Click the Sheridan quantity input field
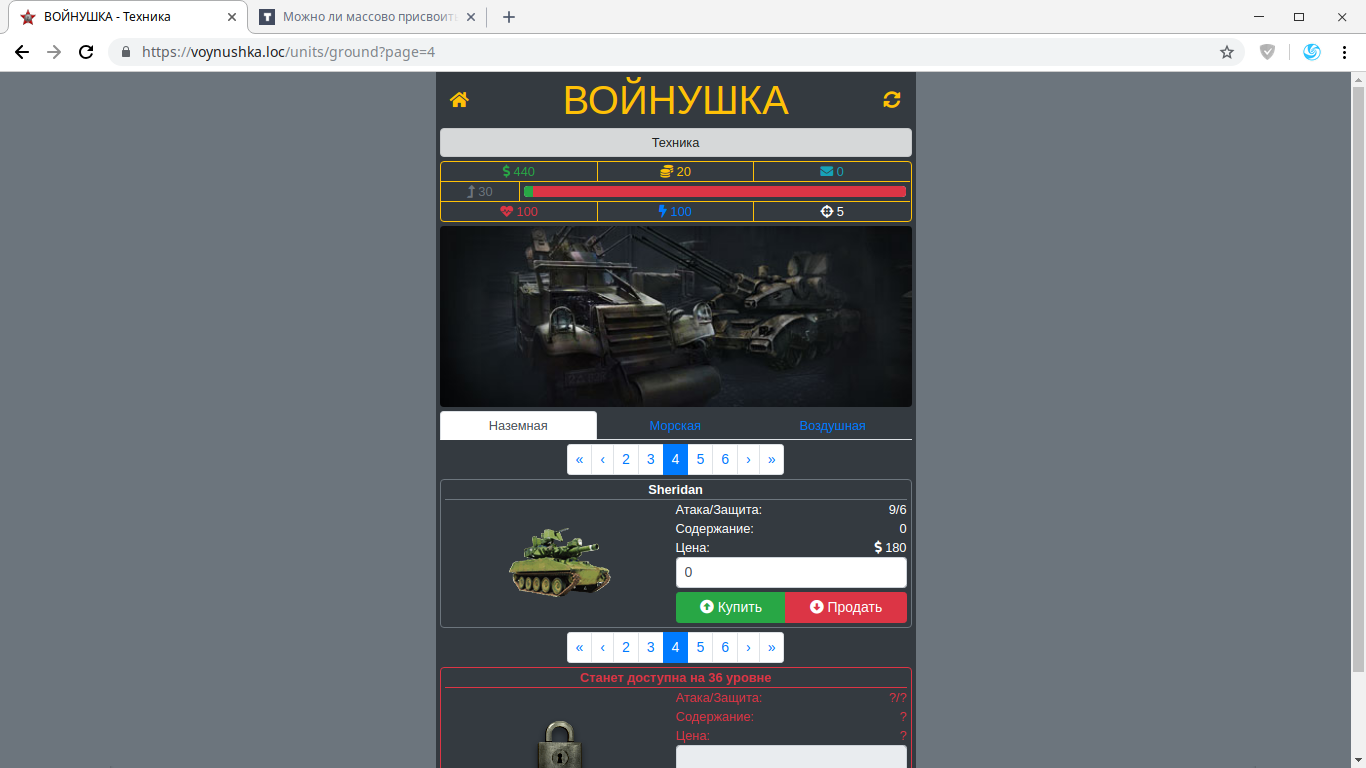 coord(791,573)
